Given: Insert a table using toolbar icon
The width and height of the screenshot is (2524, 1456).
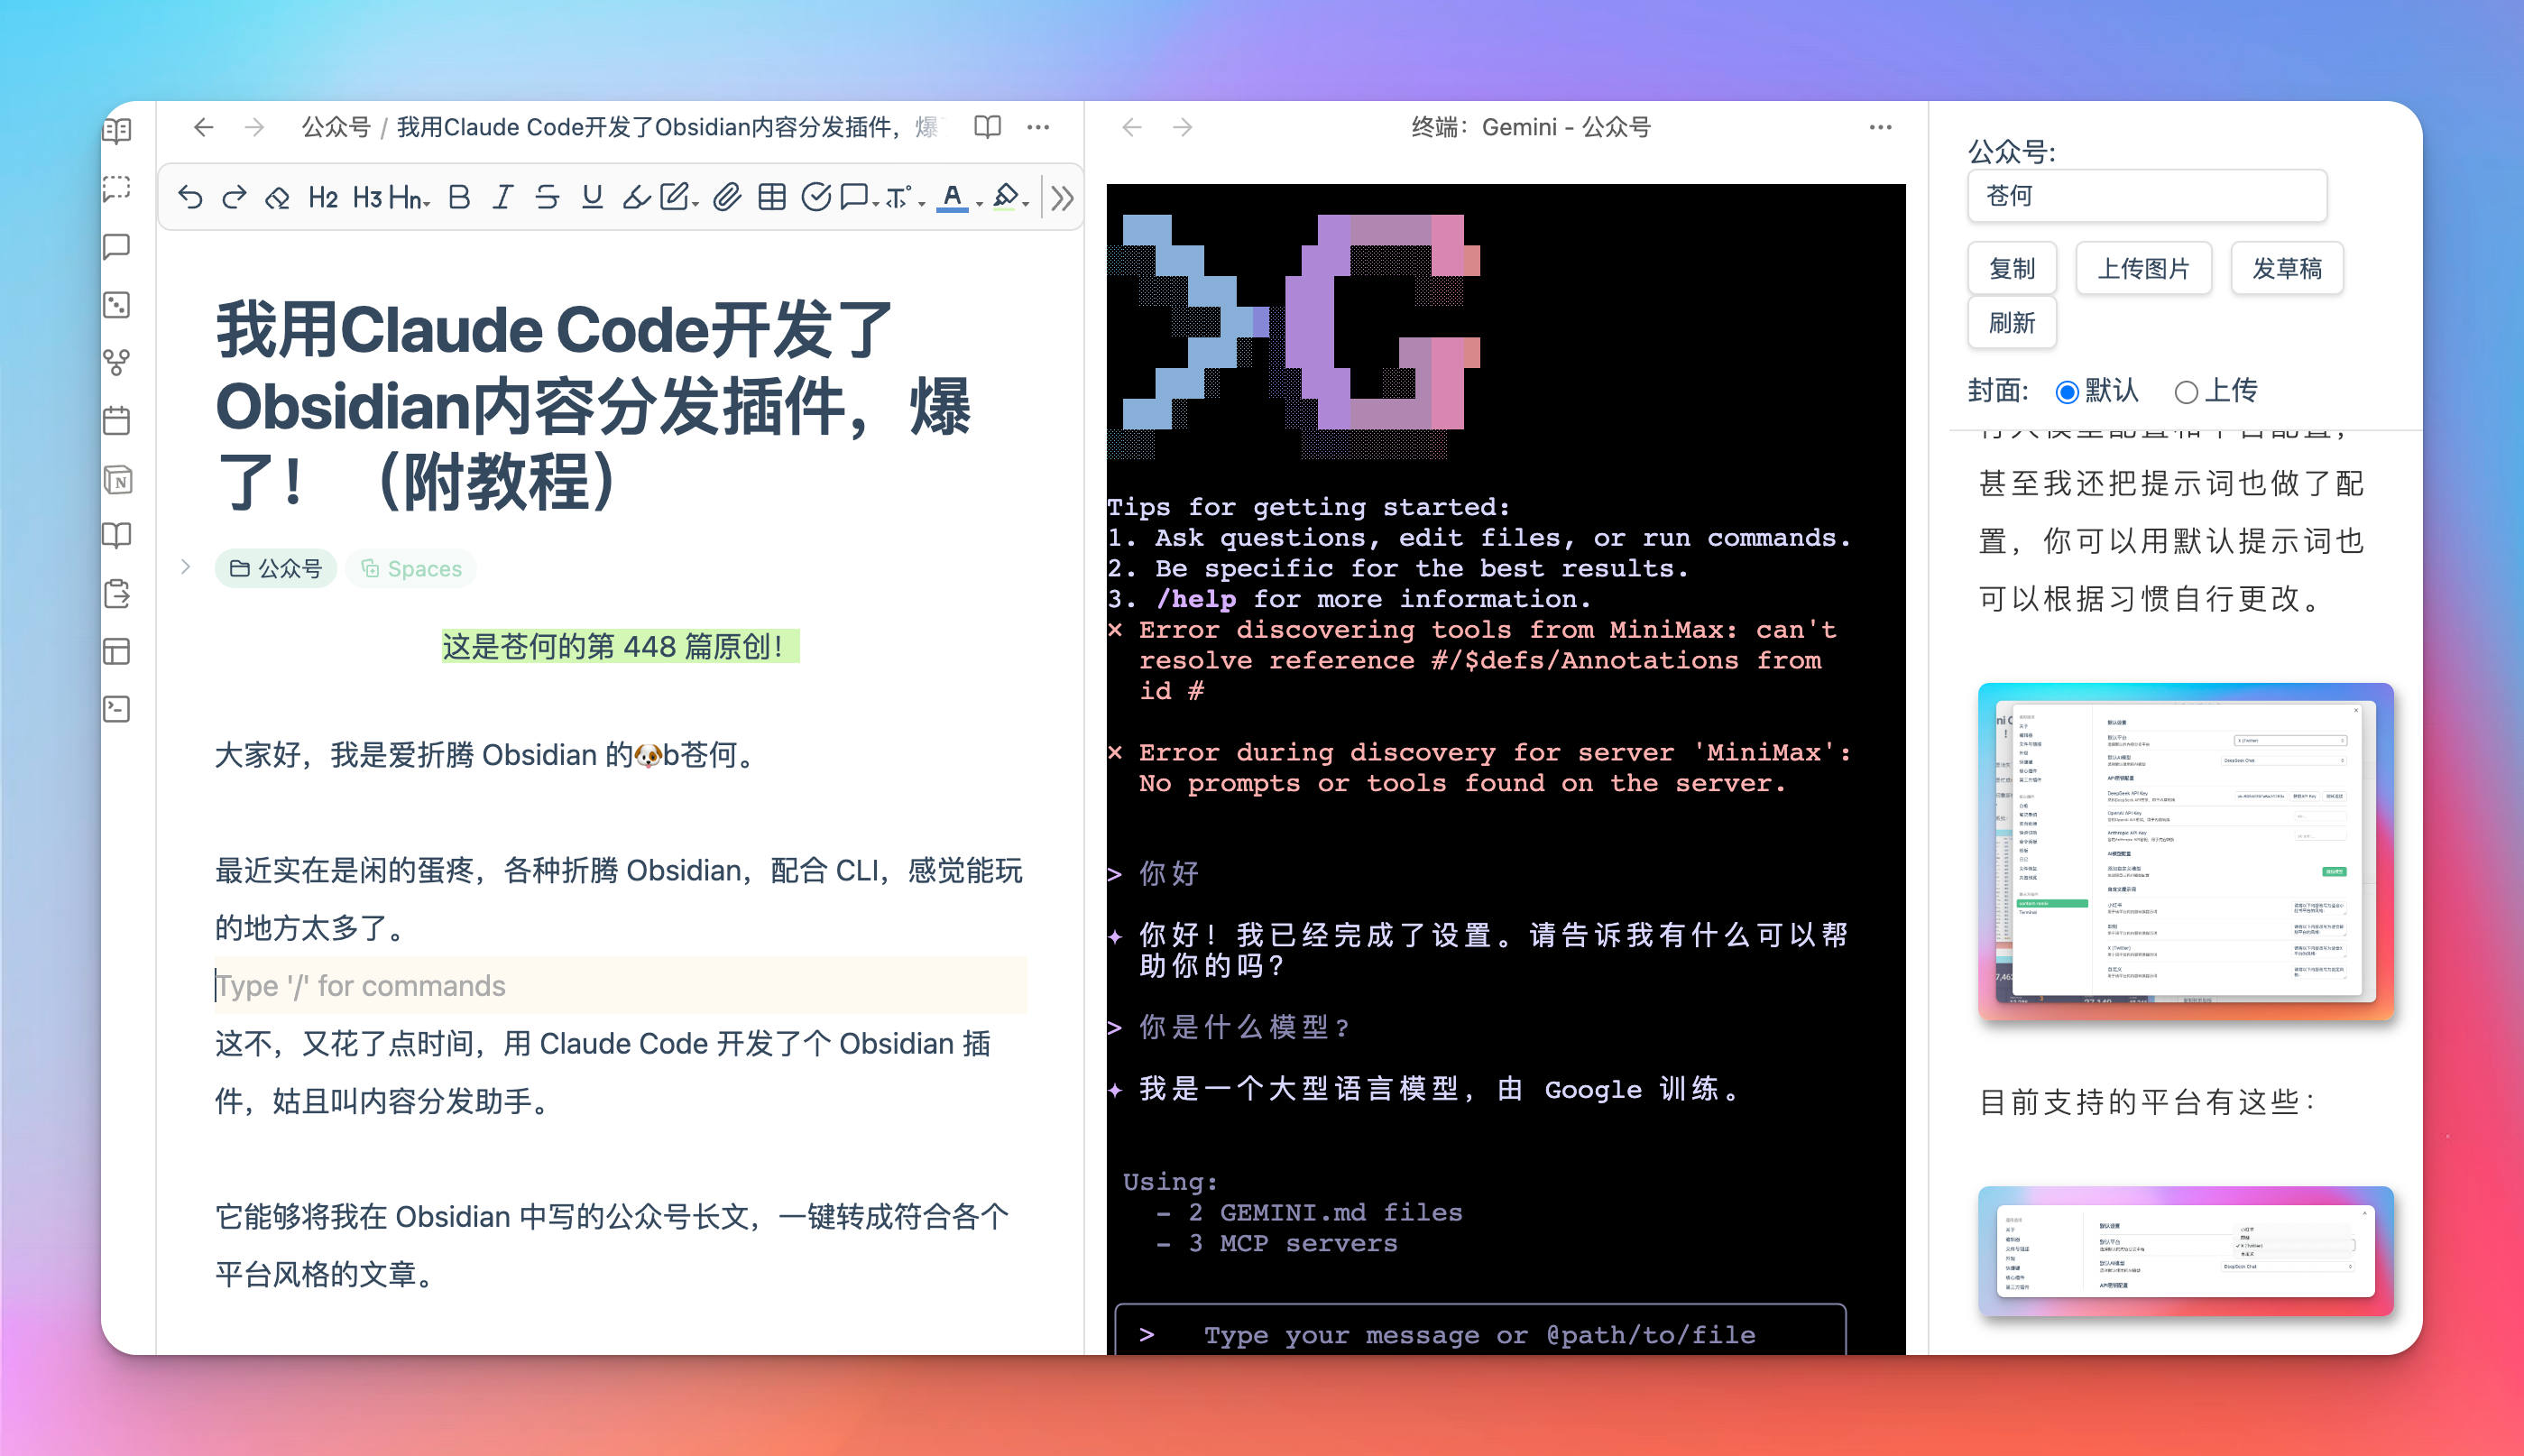Looking at the screenshot, I should pos(771,197).
